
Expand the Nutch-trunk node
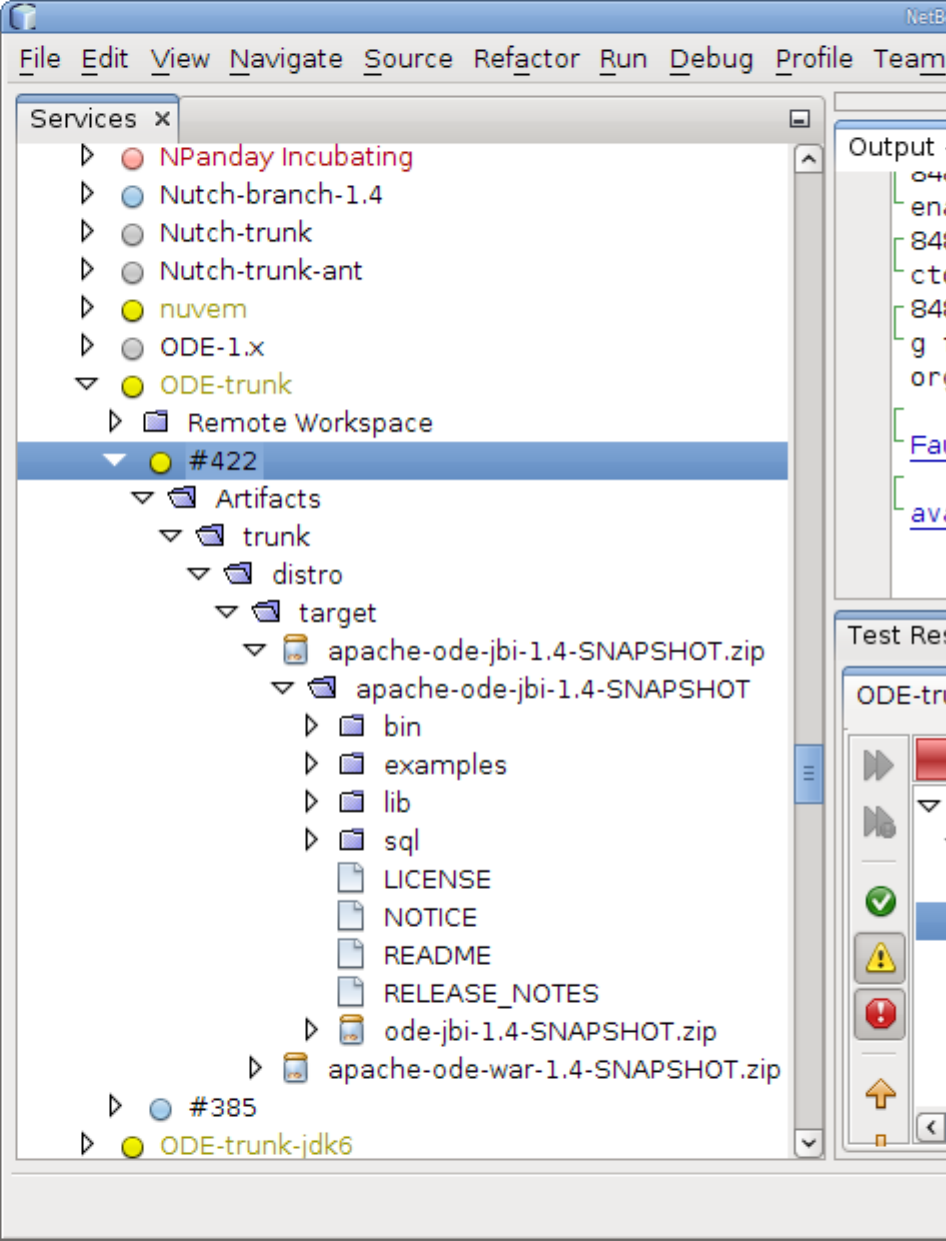(87, 232)
